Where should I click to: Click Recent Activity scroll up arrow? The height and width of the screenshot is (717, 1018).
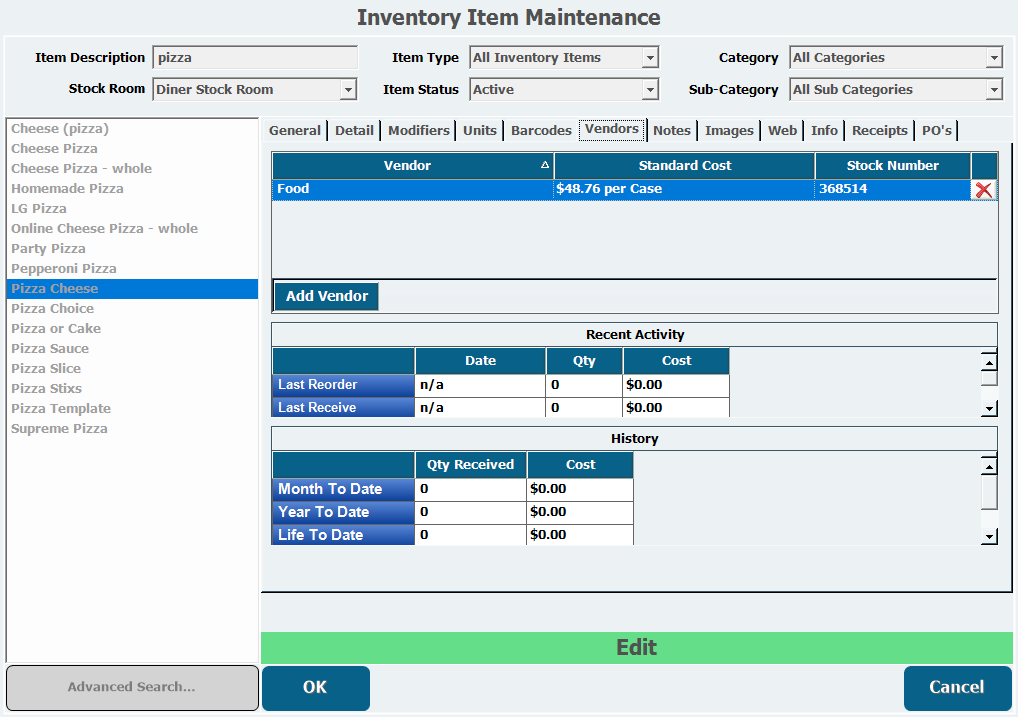pyautogui.click(x=989, y=363)
